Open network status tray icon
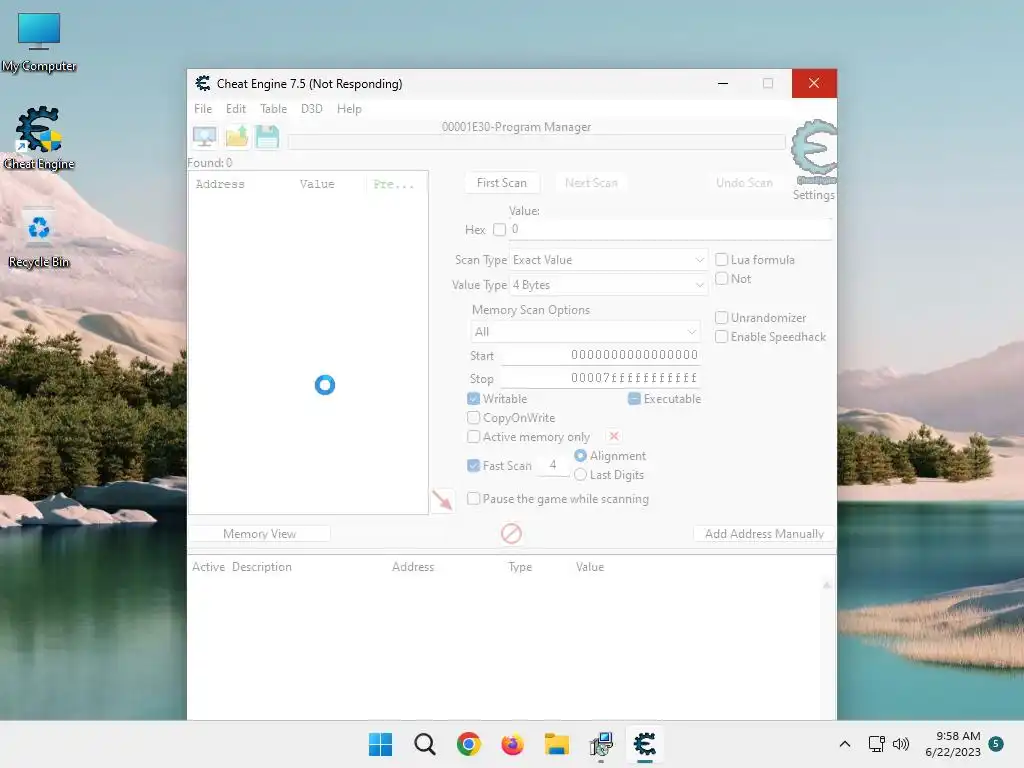Image resolution: width=1024 pixels, height=768 pixels. tap(876, 744)
